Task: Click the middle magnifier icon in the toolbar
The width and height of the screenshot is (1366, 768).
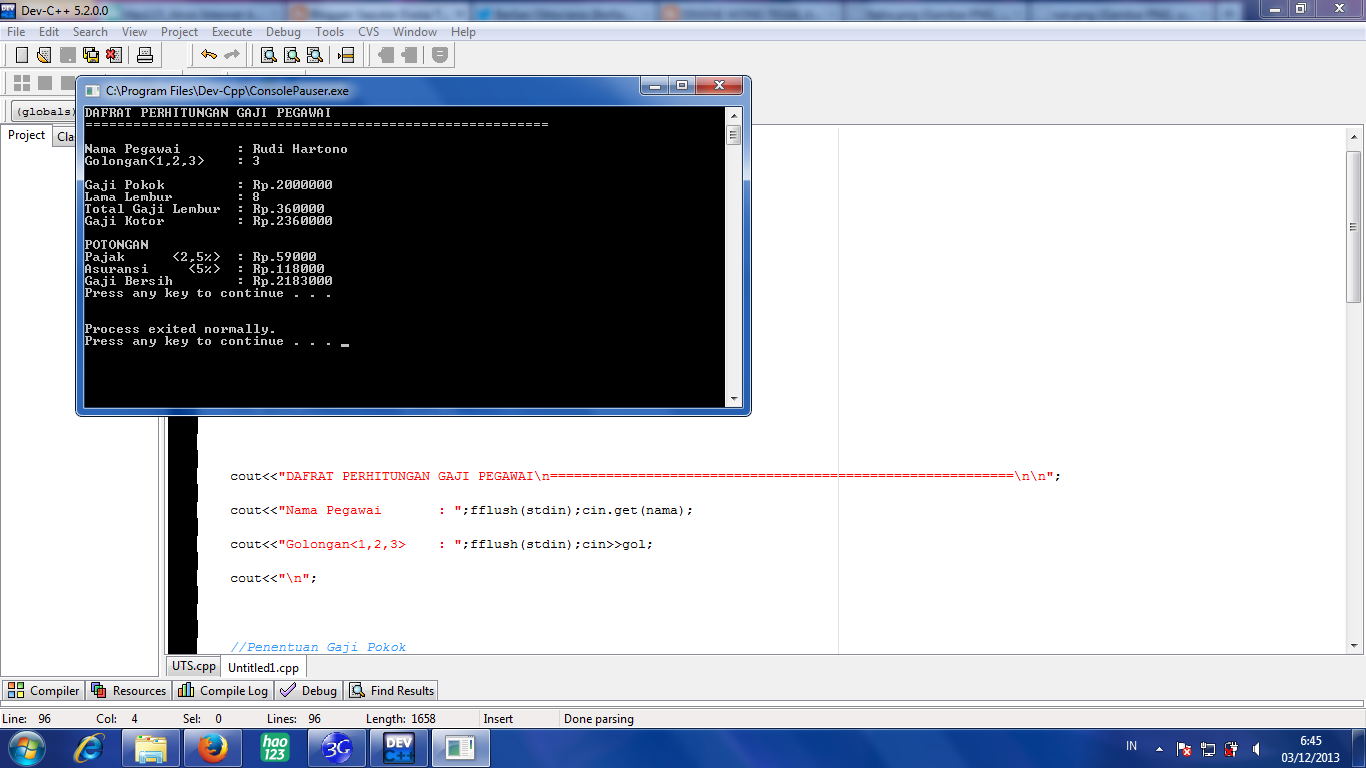Action: click(x=292, y=55)
